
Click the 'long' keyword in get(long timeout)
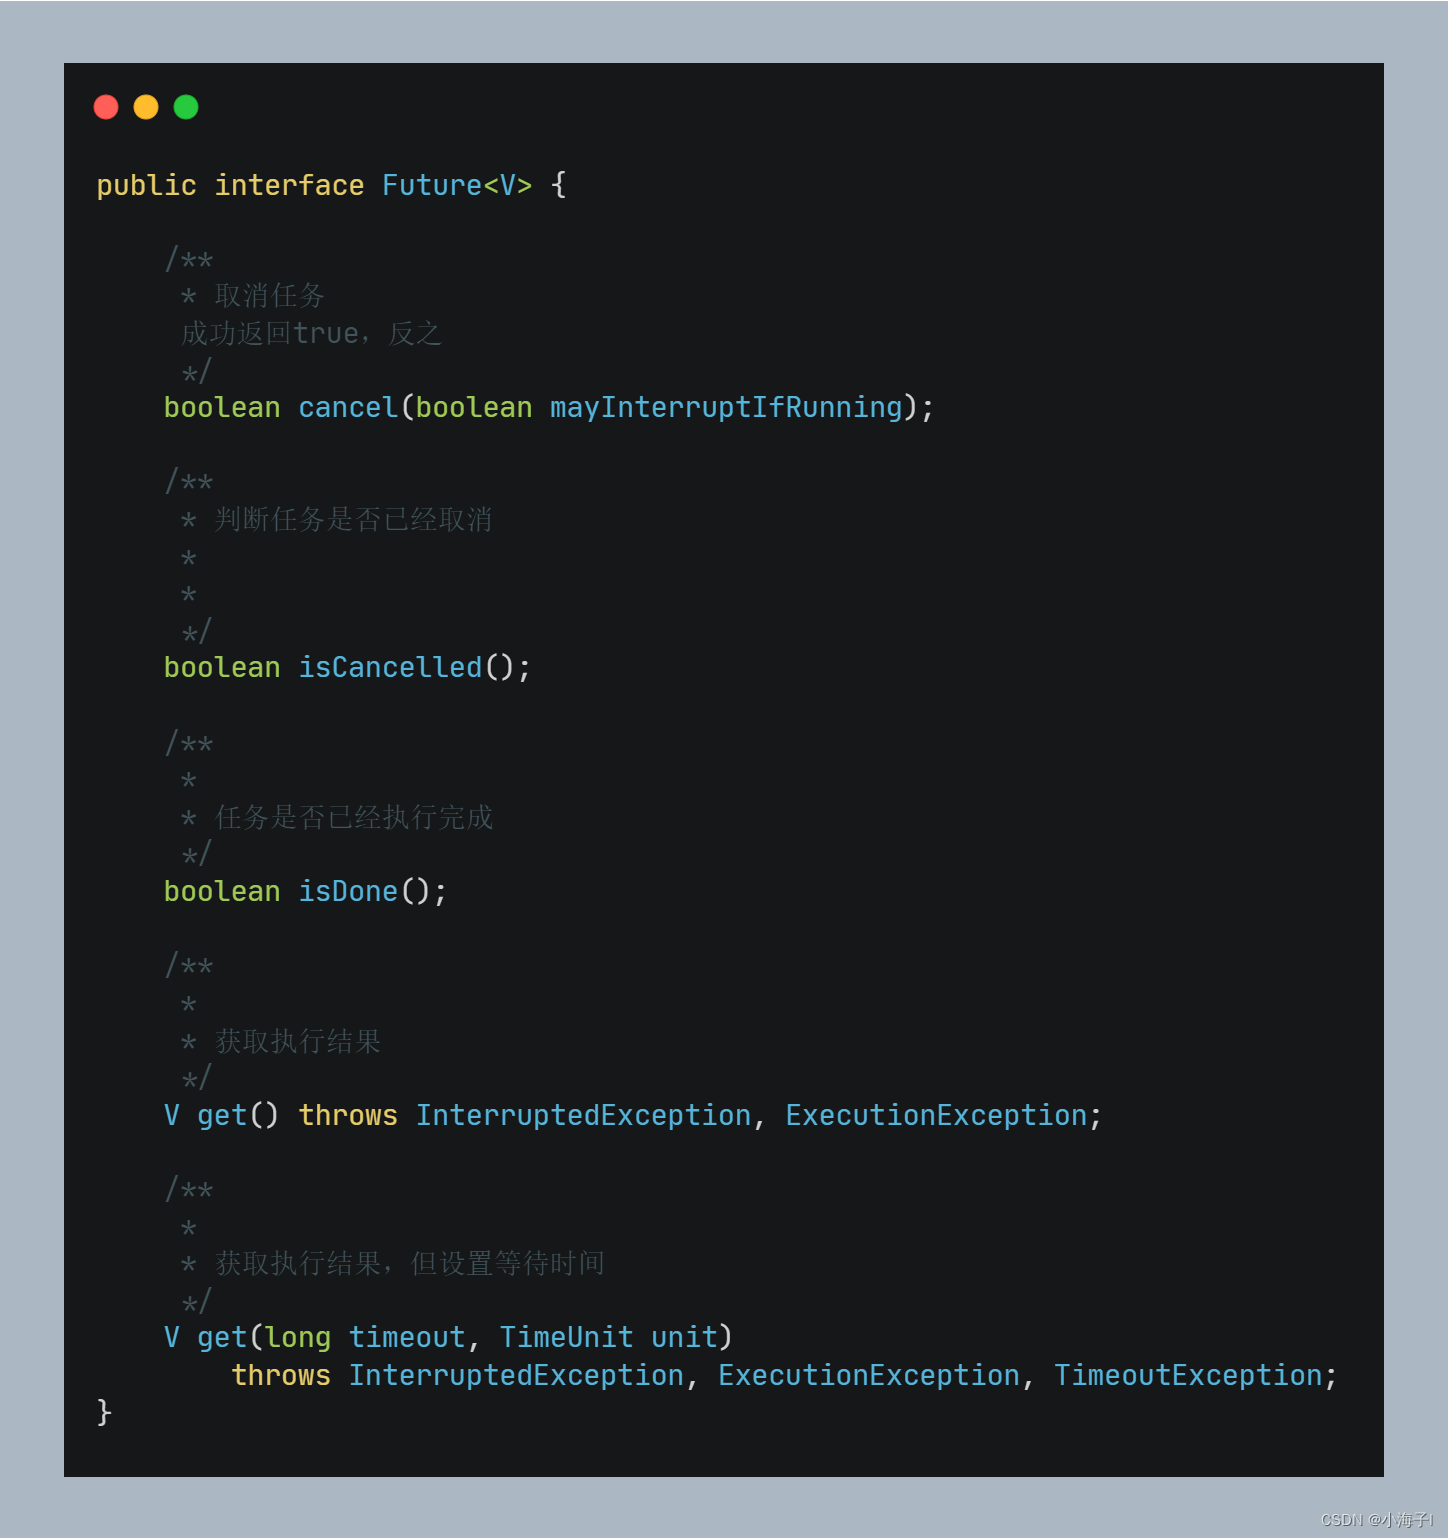(297, 1337)
